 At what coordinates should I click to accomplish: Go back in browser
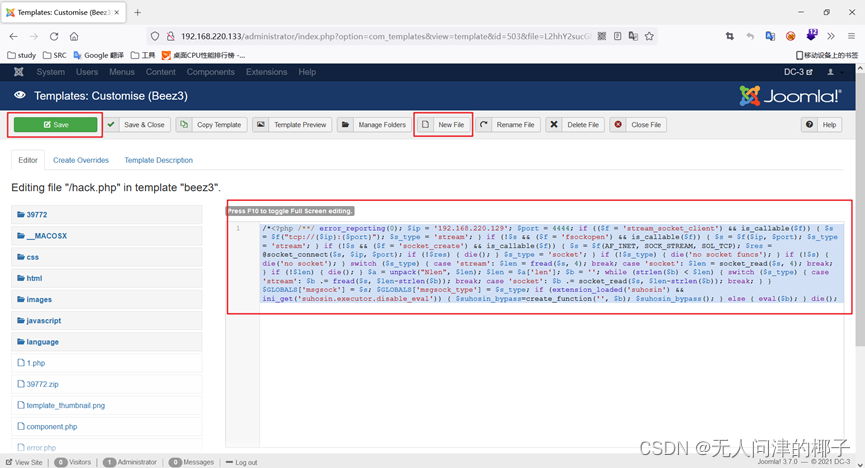(13, 36)
